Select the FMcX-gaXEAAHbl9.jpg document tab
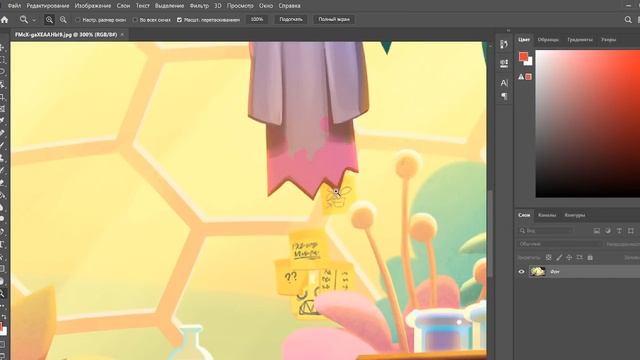This screenshot has width=640, height=360. pyautogui.click(x=66, y=35)
